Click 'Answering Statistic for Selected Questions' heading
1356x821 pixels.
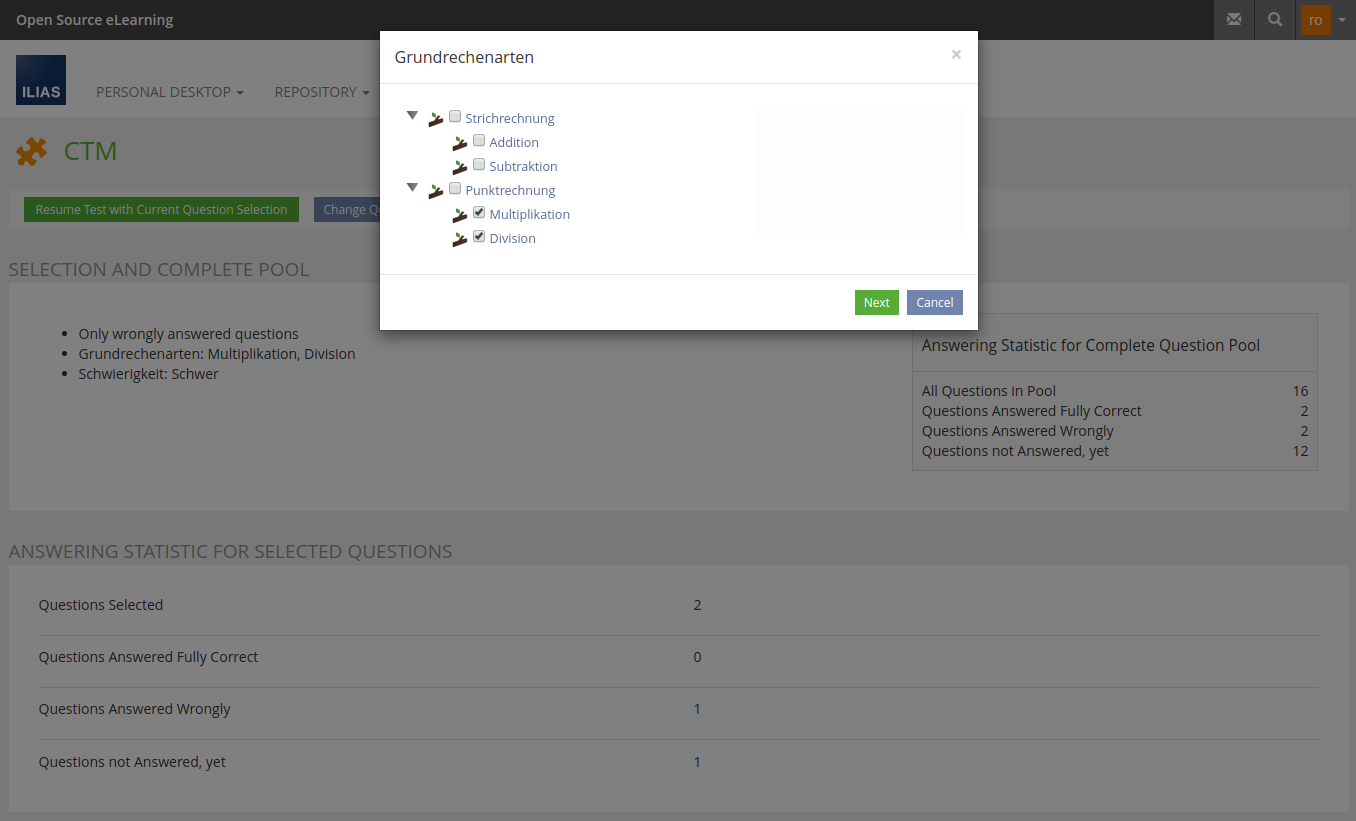230,552
